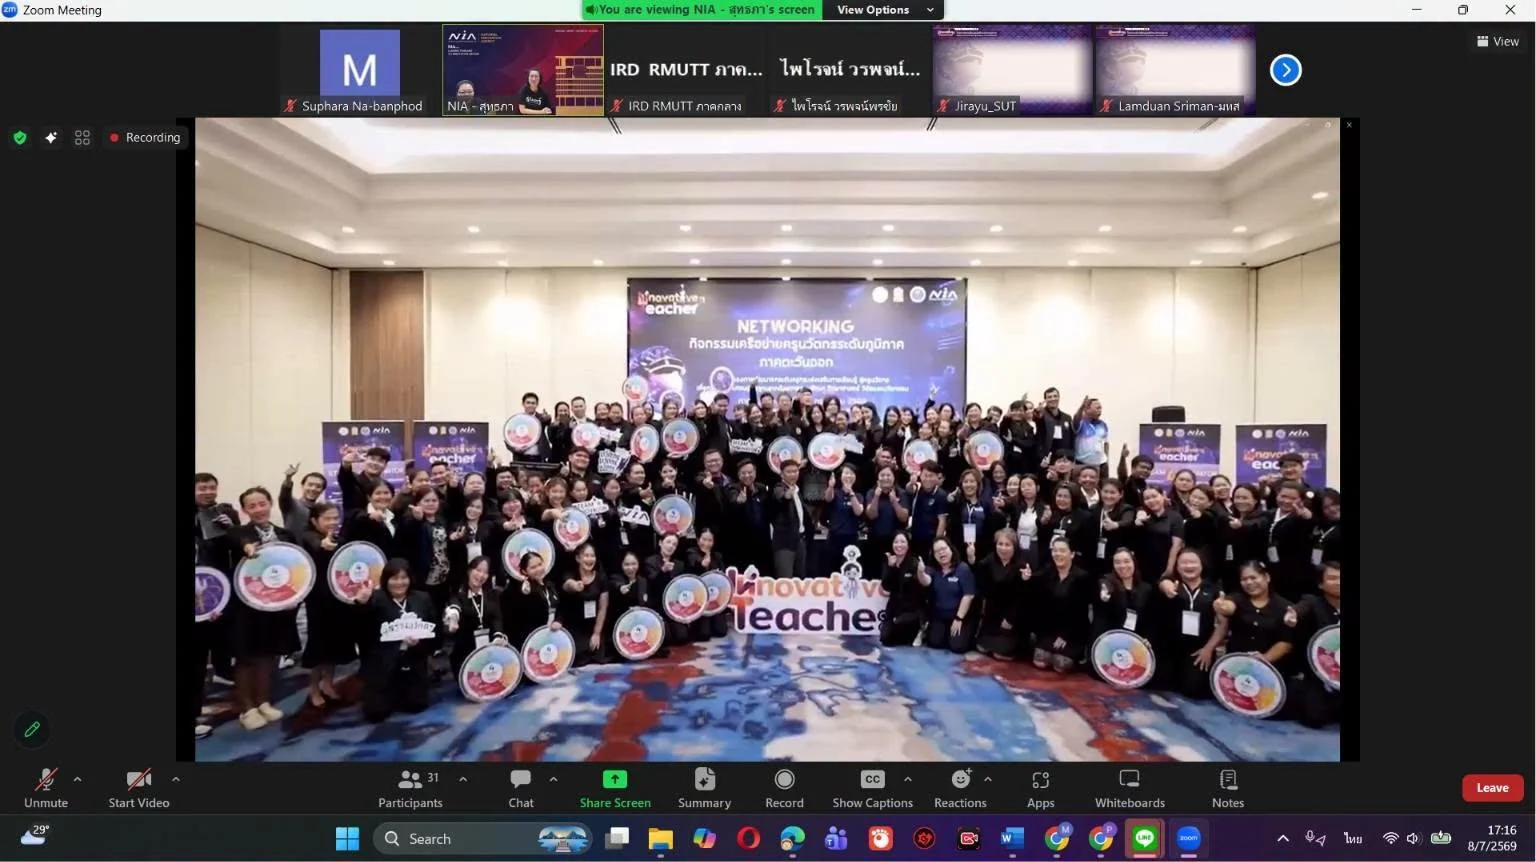Expand audio options arrow beside Unmute

click(x=78, y=779)
